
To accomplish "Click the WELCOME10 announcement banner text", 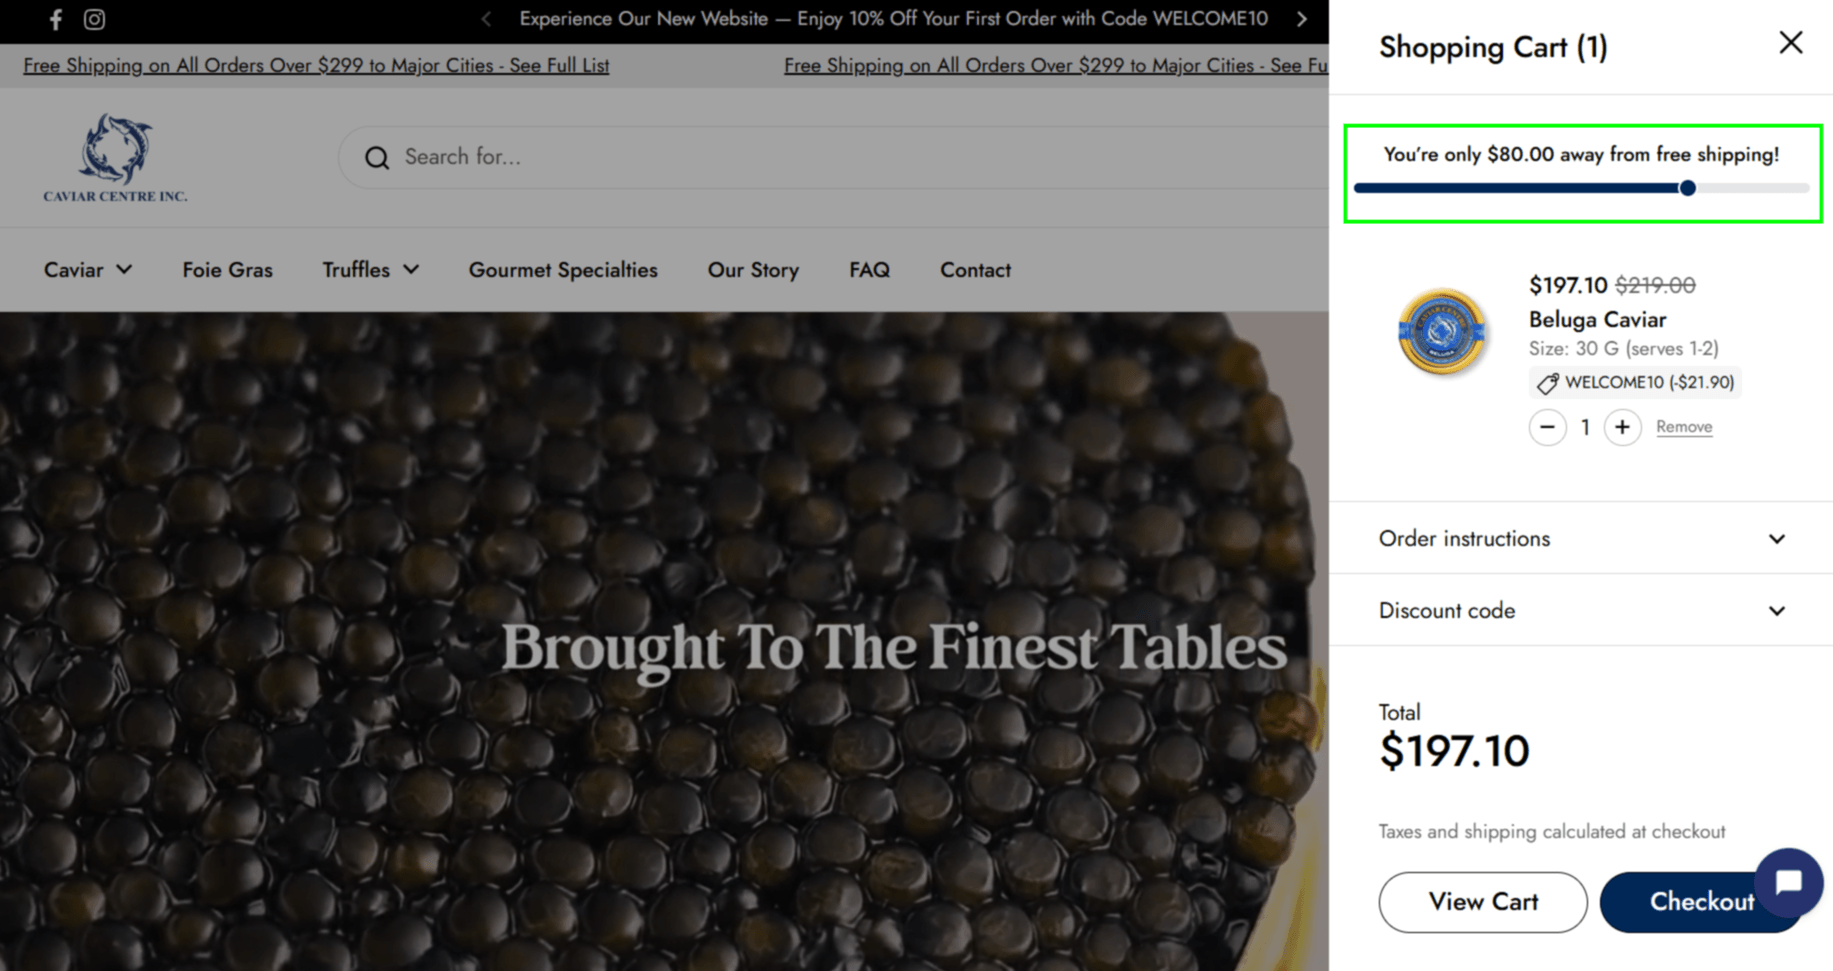I will 893,19.
